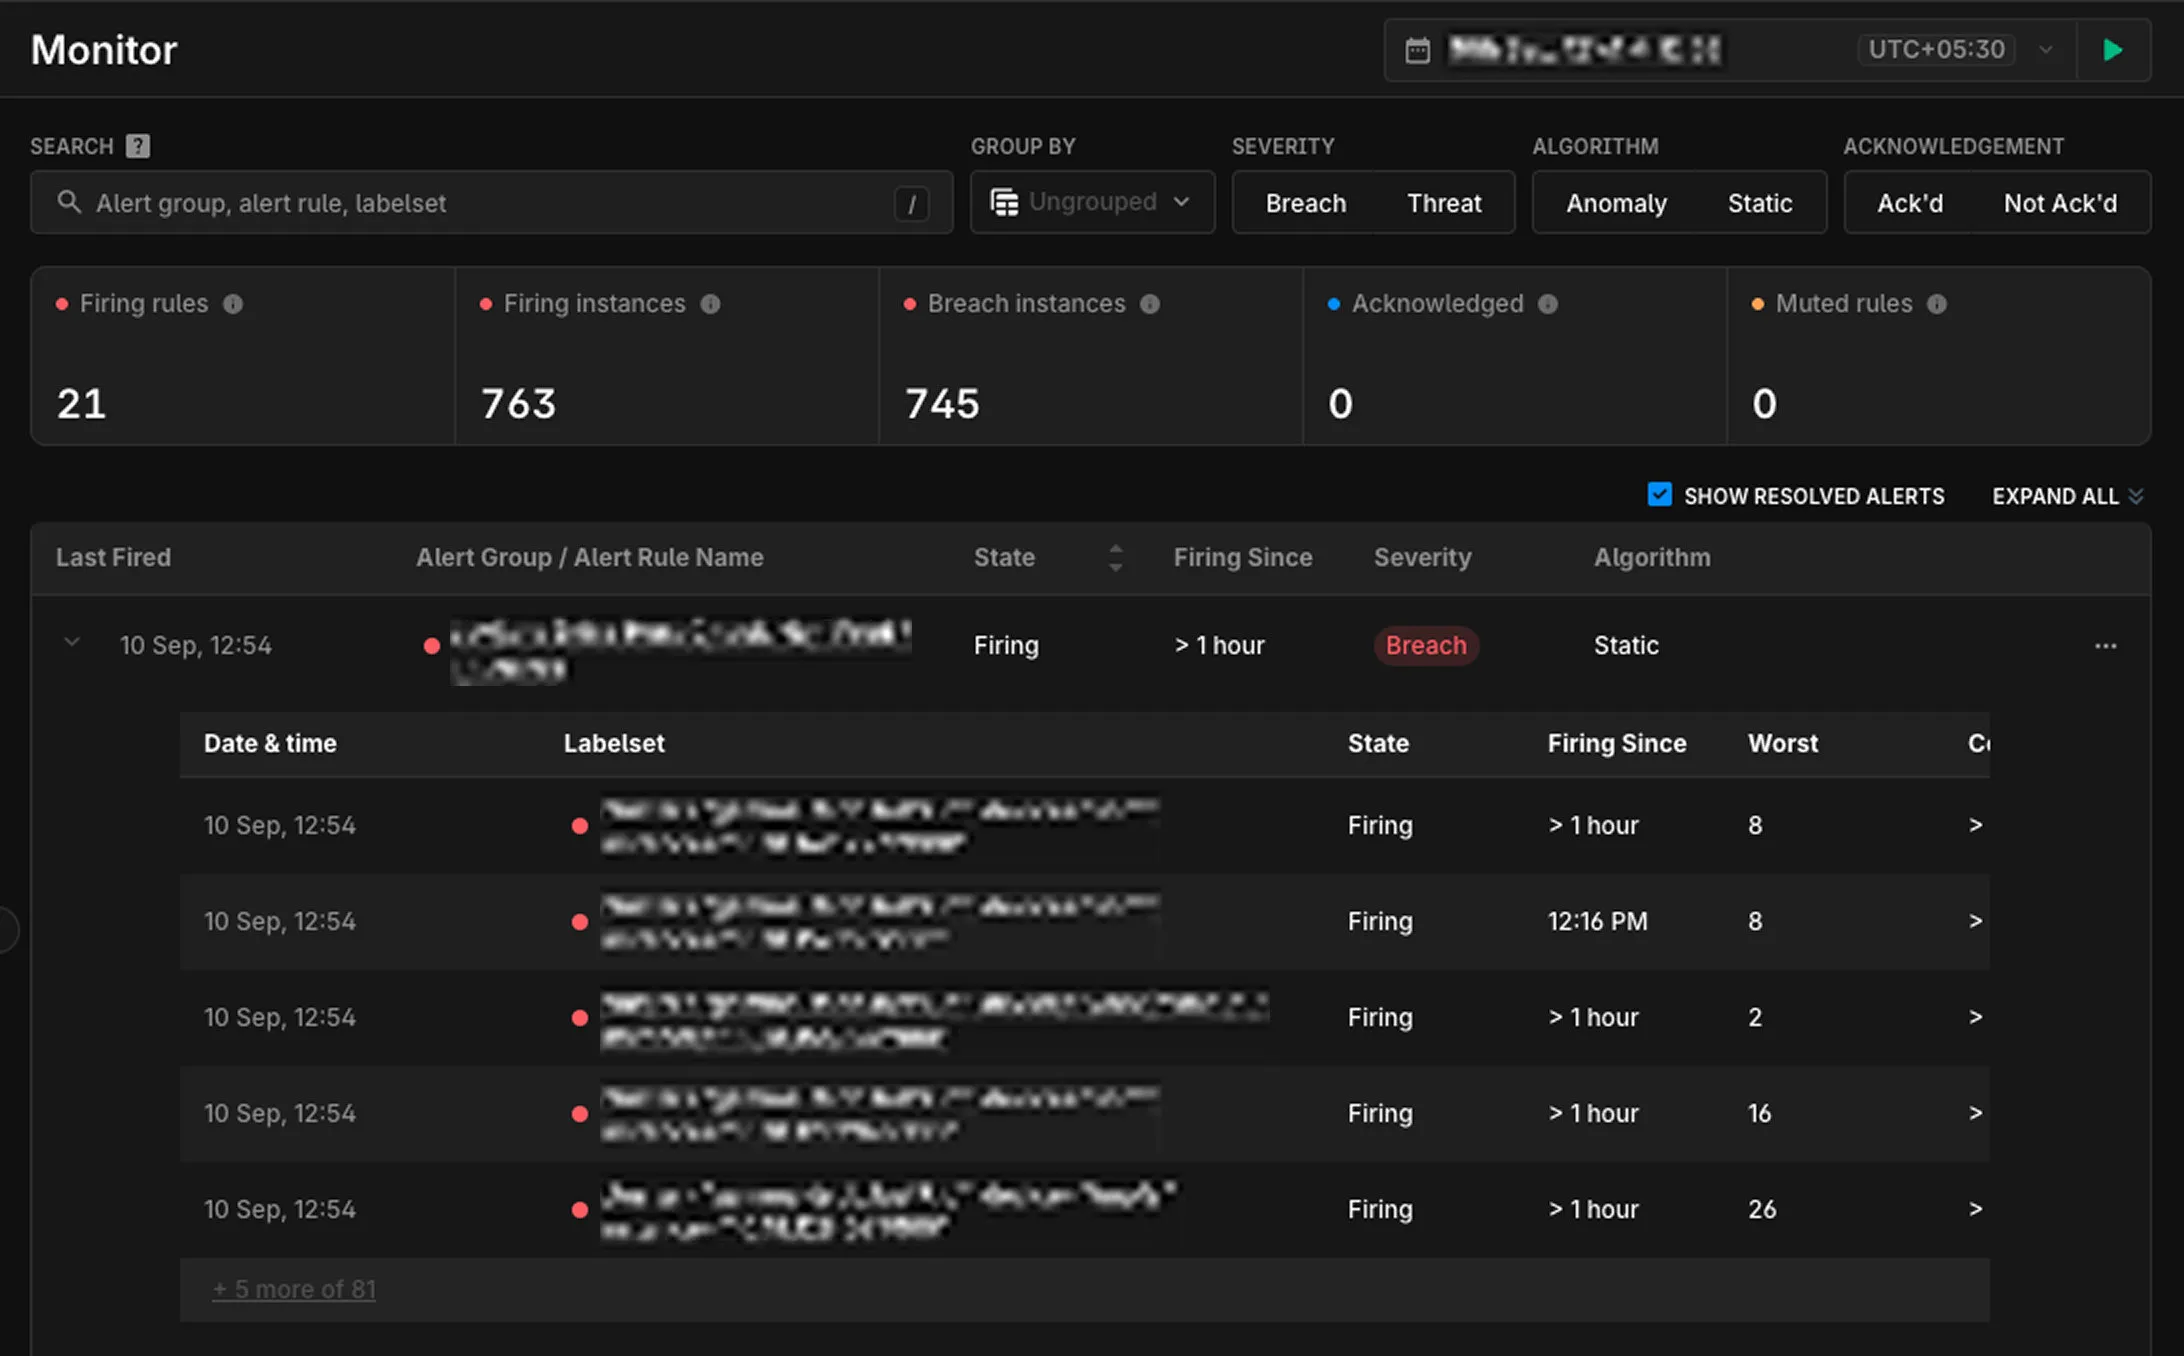Click the Muted rules card showing 0
The width and height of the screenshot is (2184, 1356).
pos(1939,356)
